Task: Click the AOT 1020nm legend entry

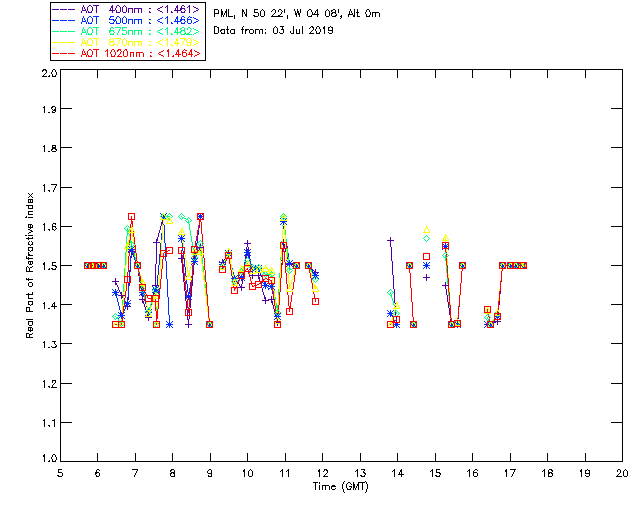Action: tap(127, 53)
